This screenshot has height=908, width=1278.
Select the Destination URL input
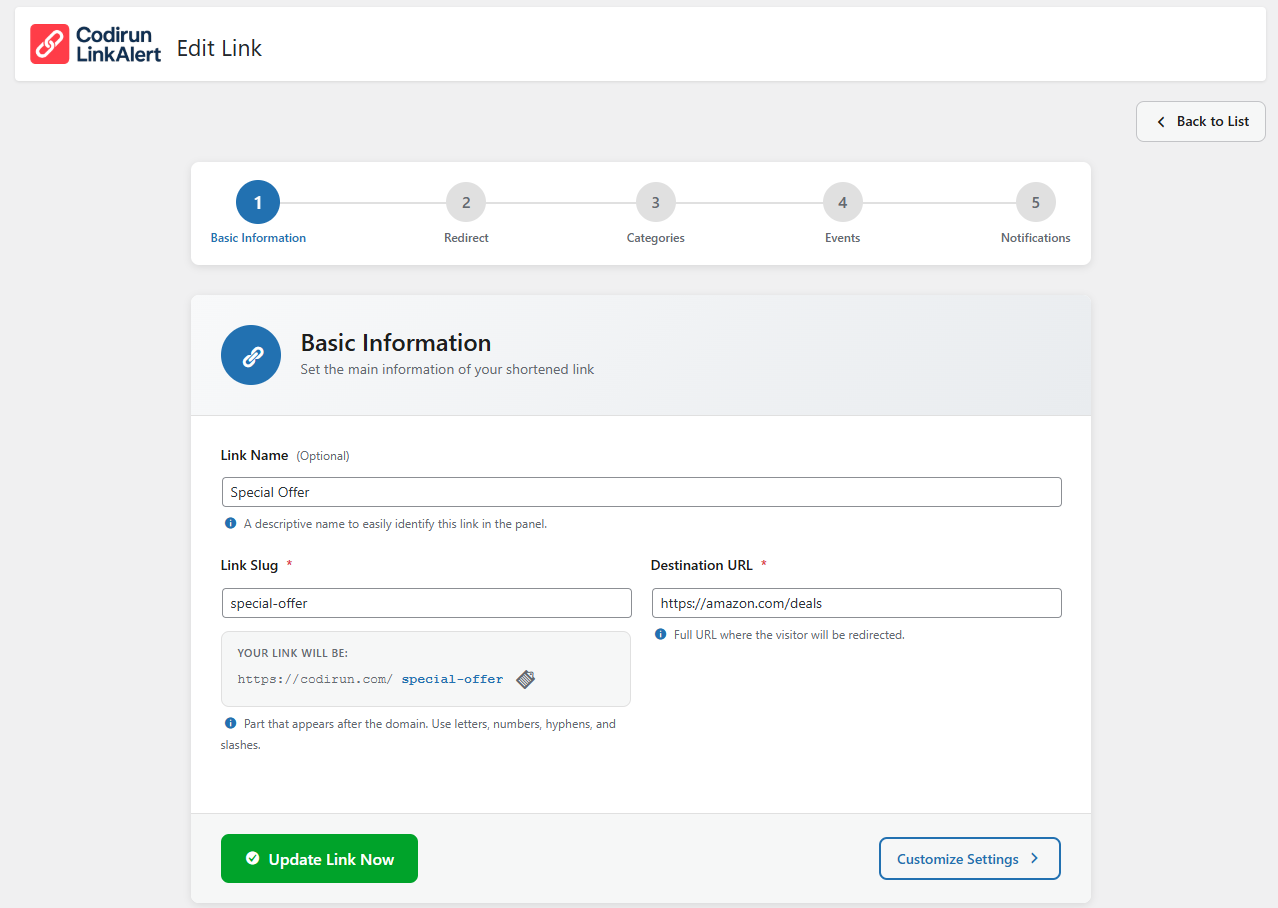point(856,603)
